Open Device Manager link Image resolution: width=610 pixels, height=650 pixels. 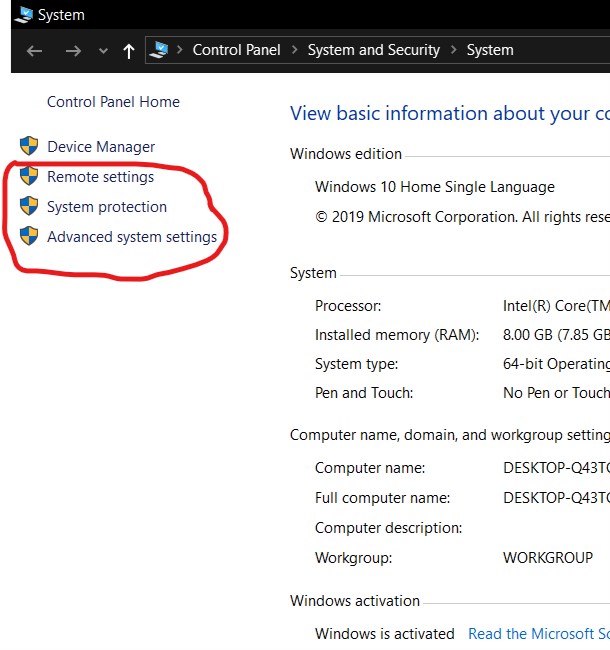pyautogui.click(x=101, y=147)
